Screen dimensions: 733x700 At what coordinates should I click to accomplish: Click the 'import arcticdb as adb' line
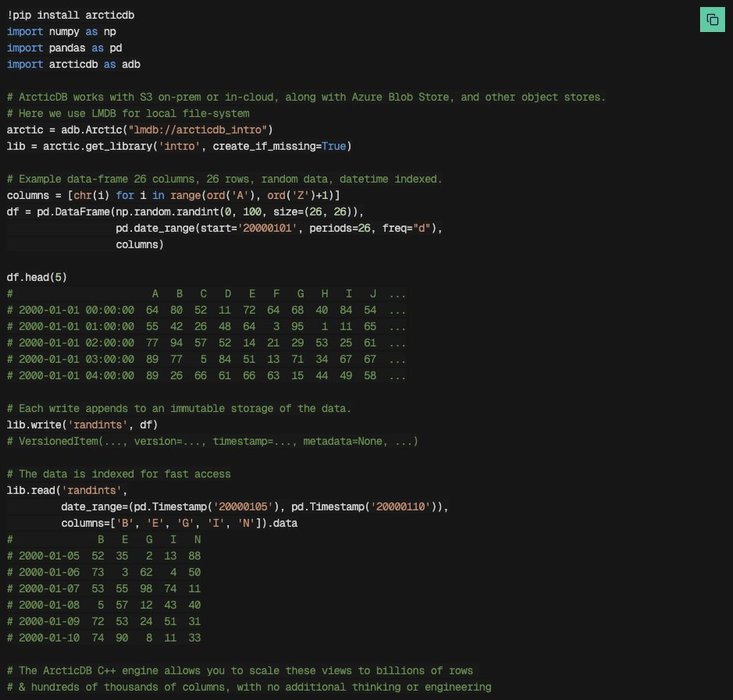tap(73, 65)
